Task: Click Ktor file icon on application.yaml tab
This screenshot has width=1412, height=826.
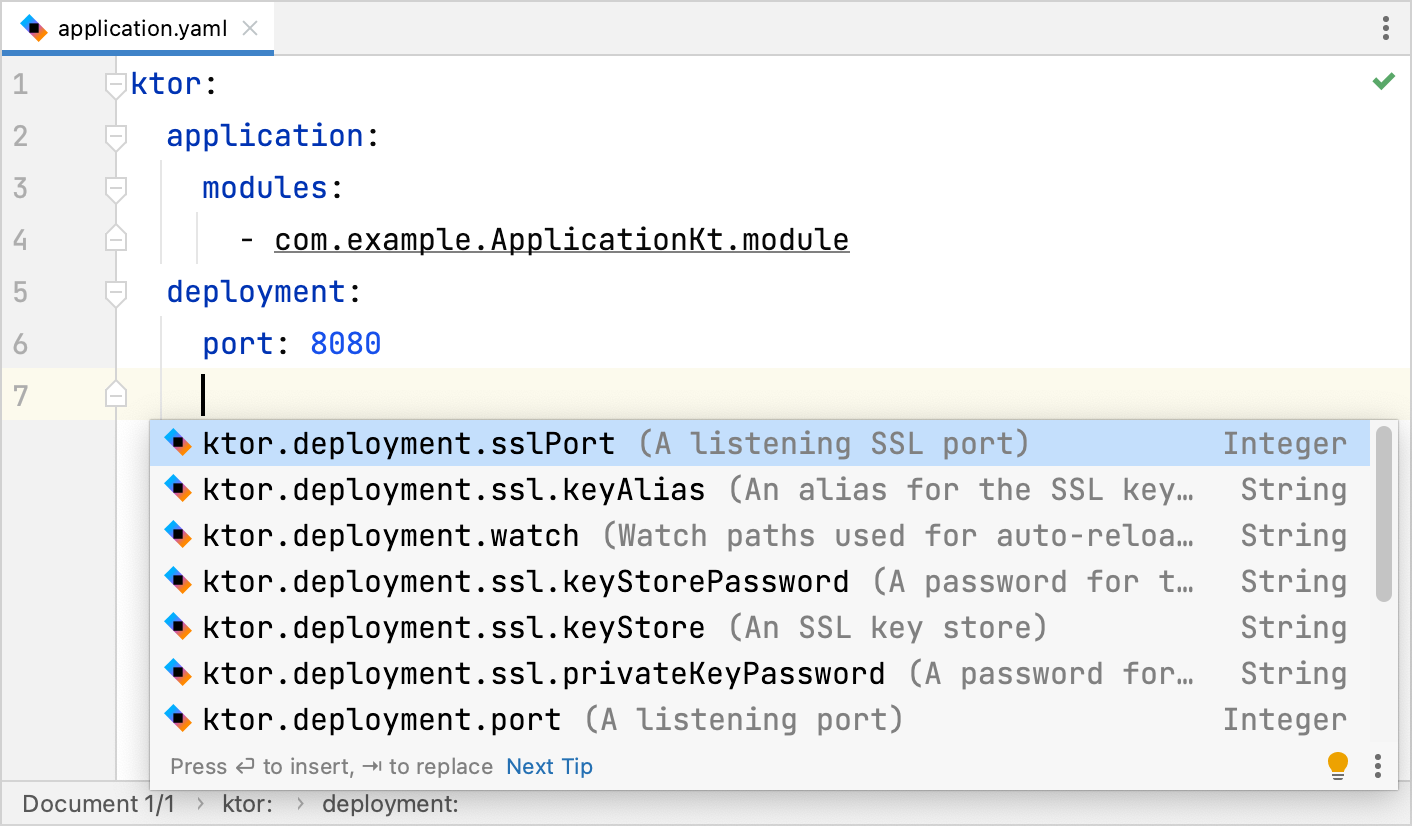Action: pyautogui.click(x=34, y=28)
